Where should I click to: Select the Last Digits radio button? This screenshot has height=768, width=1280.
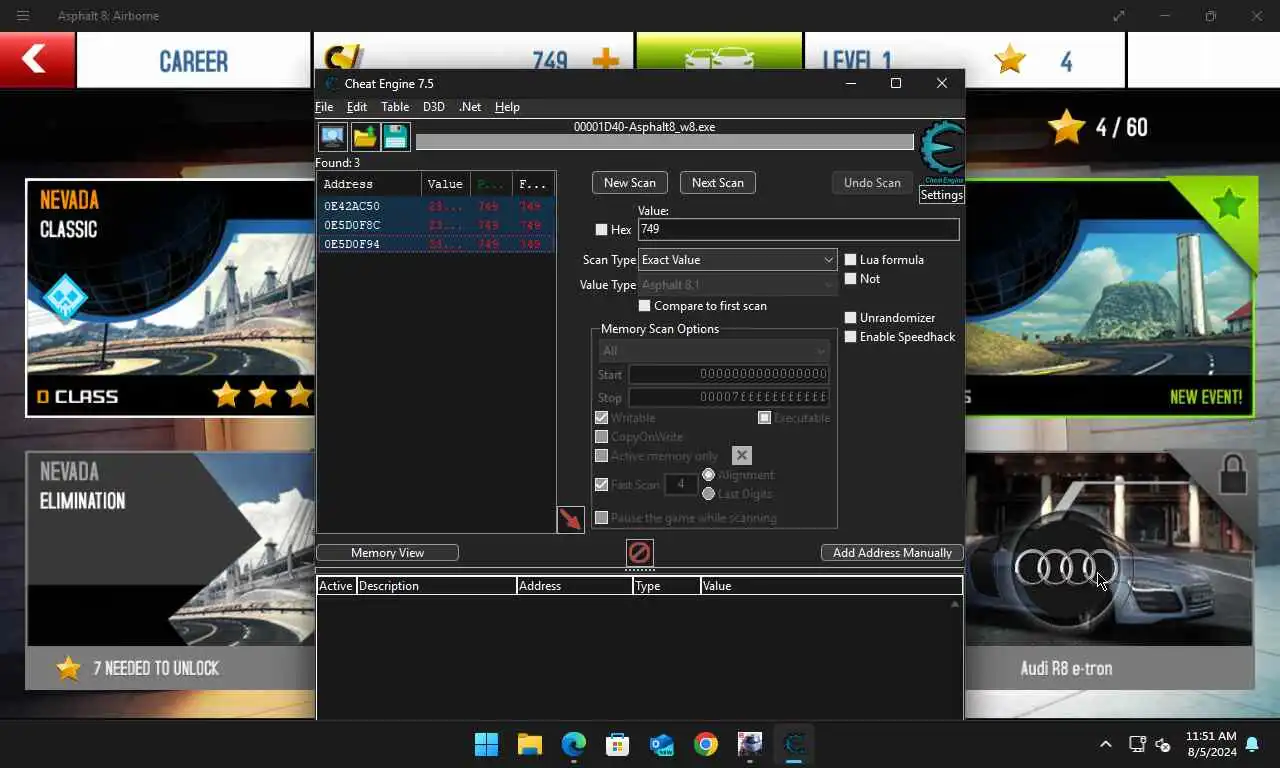(x=708, y=494)
